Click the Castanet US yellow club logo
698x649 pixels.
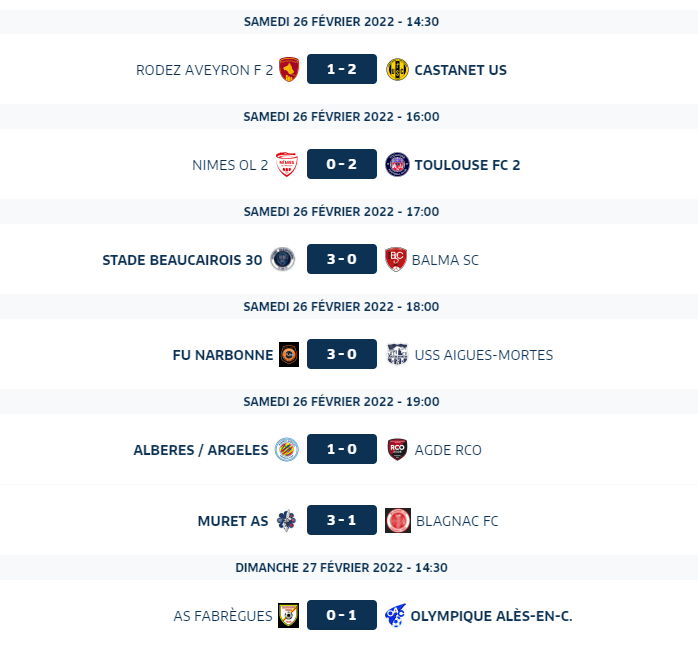tap(397, 69)
